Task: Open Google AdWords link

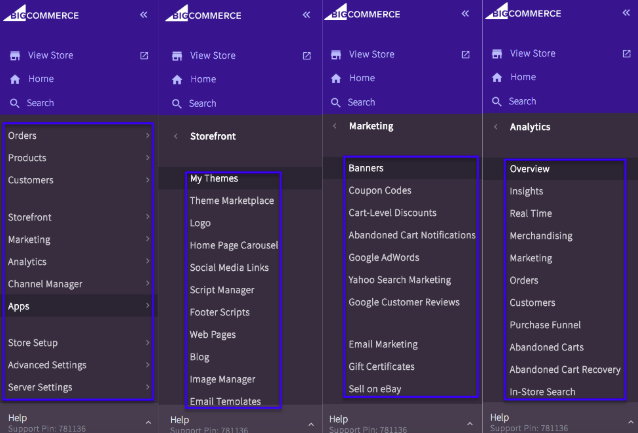Action: 384,258
